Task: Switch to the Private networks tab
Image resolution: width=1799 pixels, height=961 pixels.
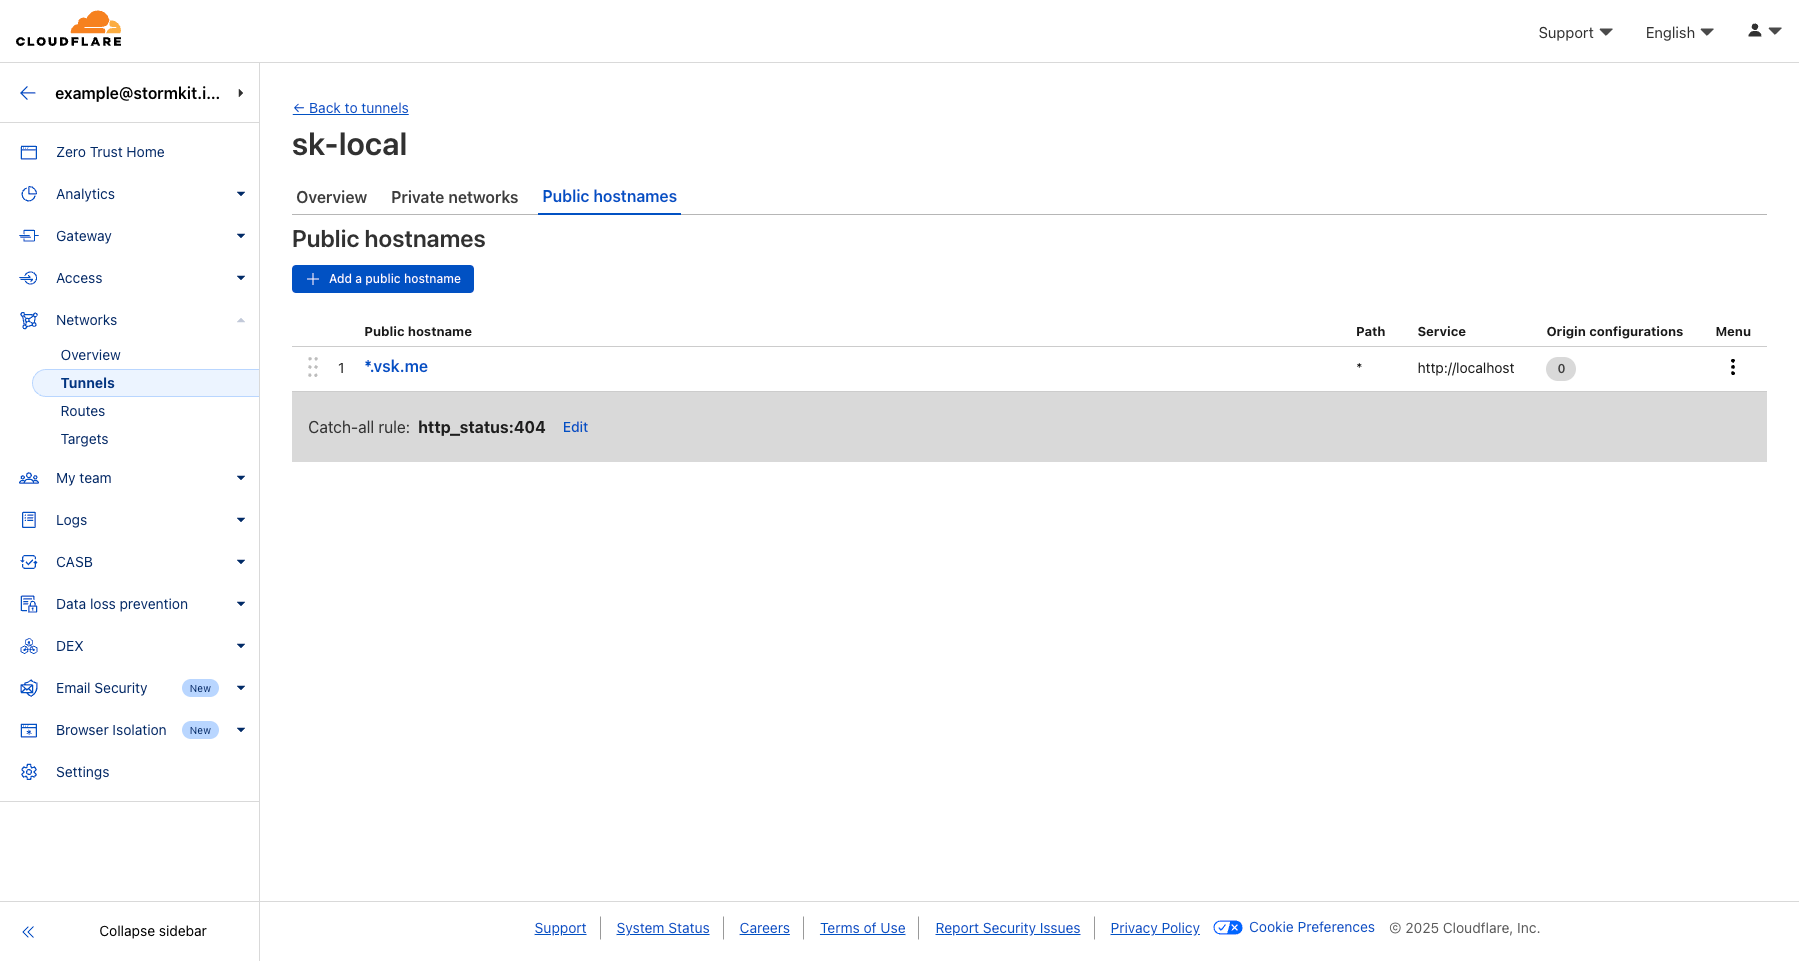Action: tap(454, 197)
